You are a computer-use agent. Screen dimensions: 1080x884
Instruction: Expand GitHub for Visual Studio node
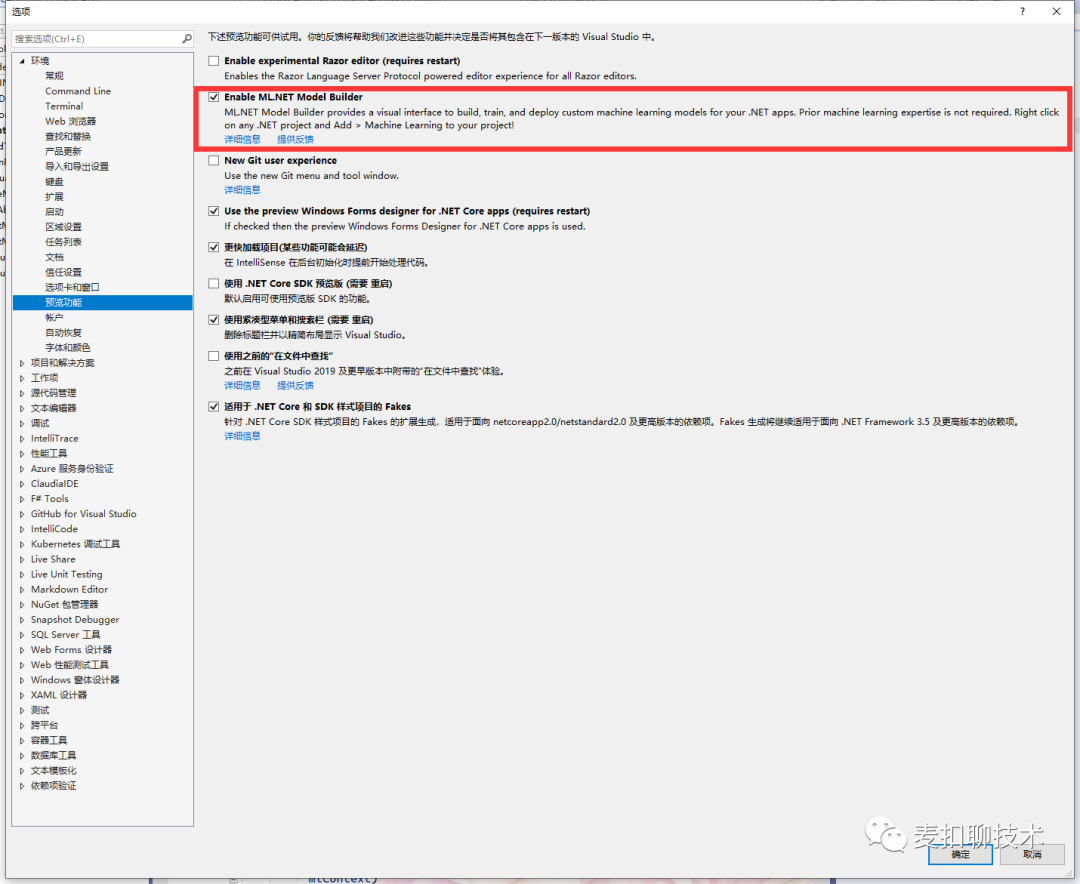22,514
